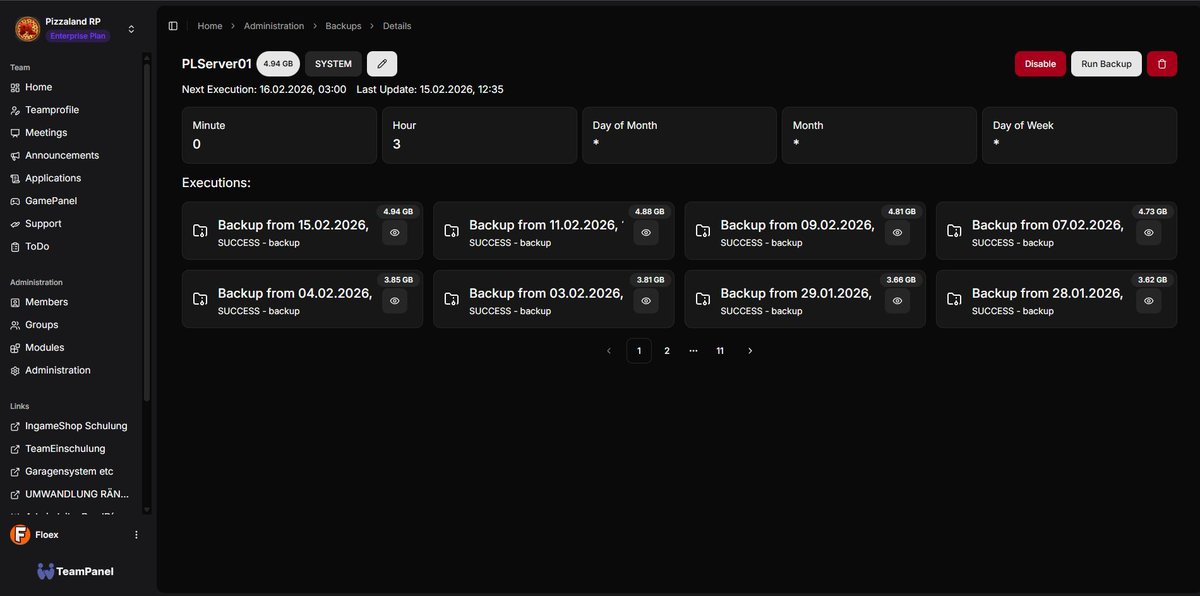The image size is (1200, 596).
Task: Open the Floex logo at the bottom
Action: (x=19, y=534)
